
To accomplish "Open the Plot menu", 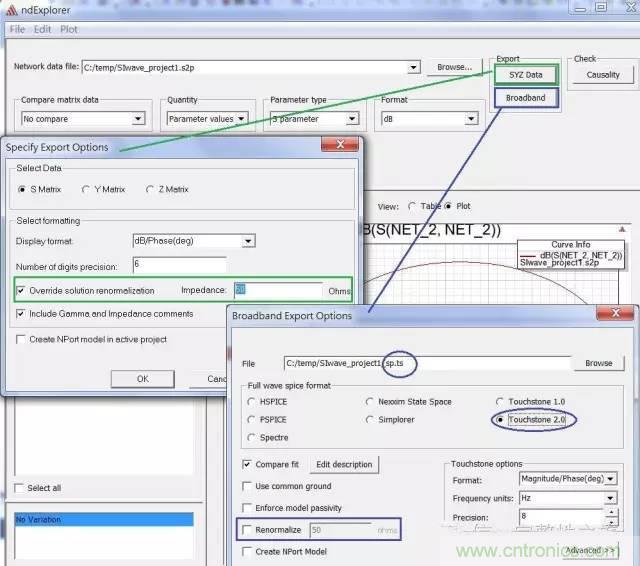I will coord(69,29).
